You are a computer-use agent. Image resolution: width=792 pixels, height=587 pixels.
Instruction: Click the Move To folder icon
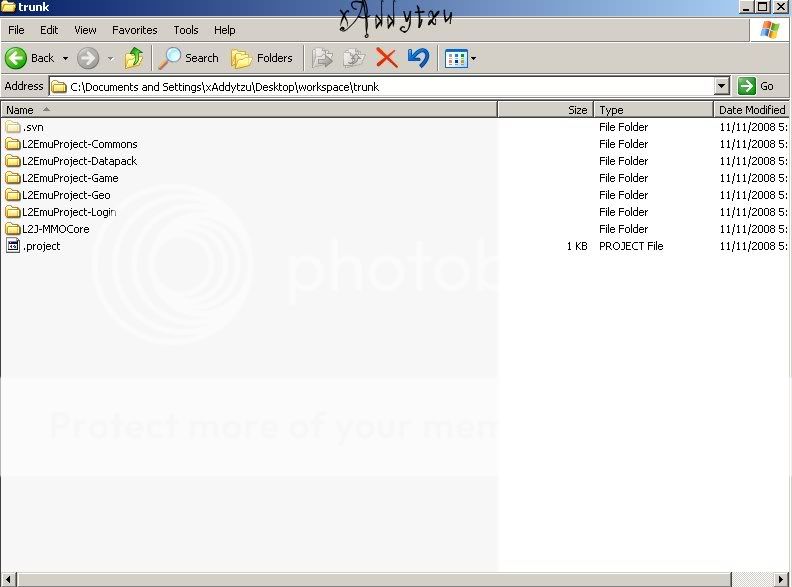point(322,58)
